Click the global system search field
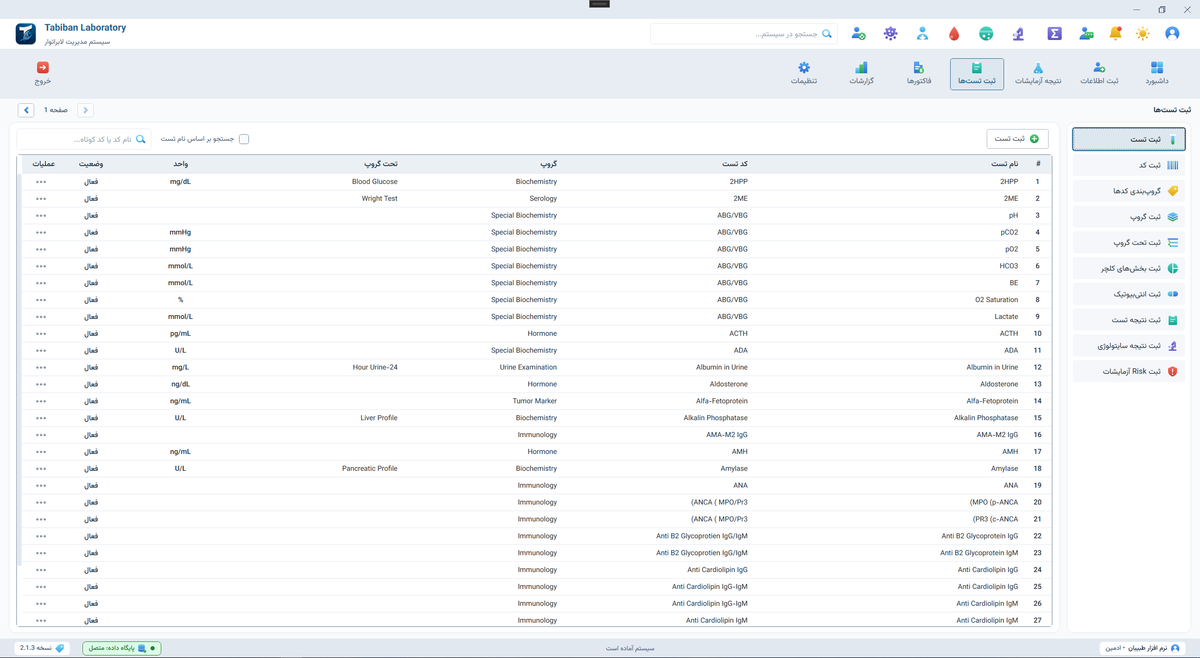The width and height of the screenshot is (1200, 658). [745, 34]
